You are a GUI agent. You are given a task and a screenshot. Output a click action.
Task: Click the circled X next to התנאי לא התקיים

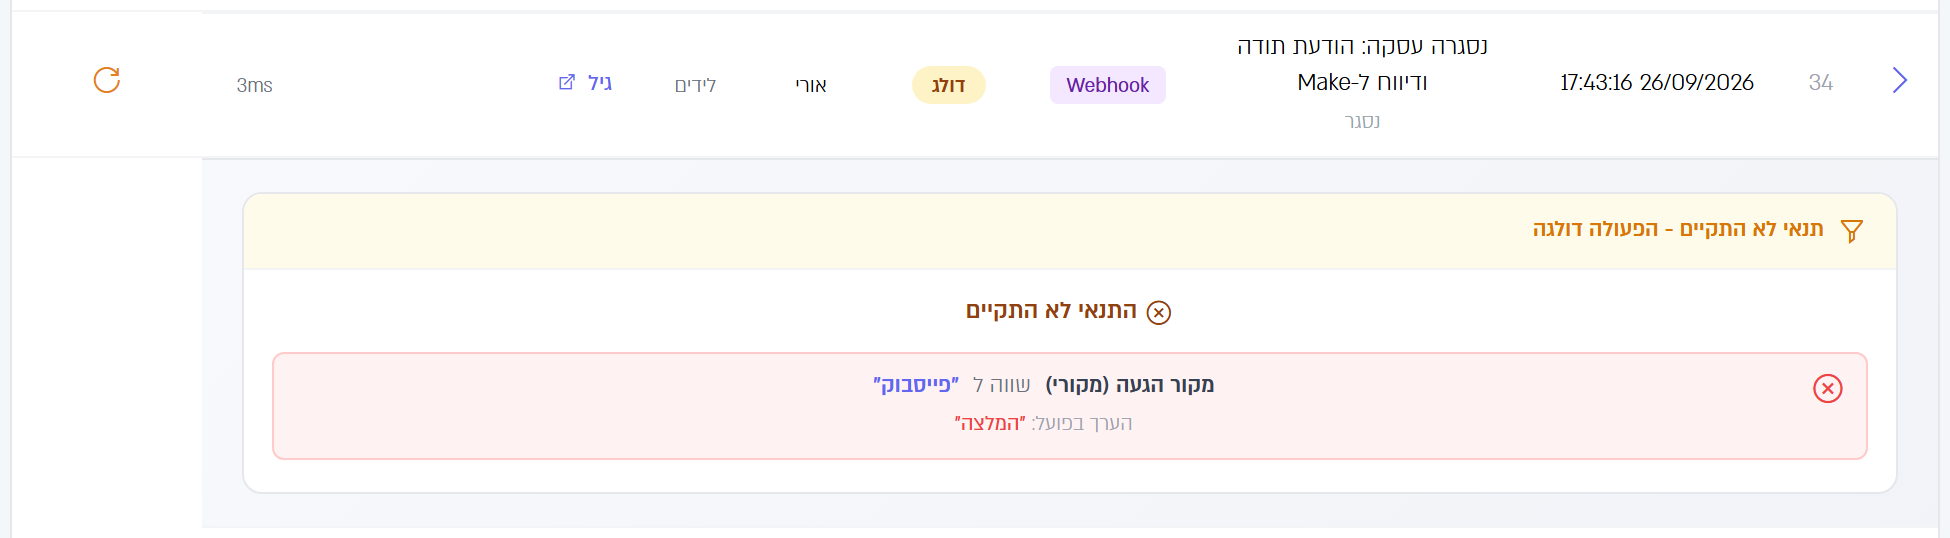[1159, 313]
